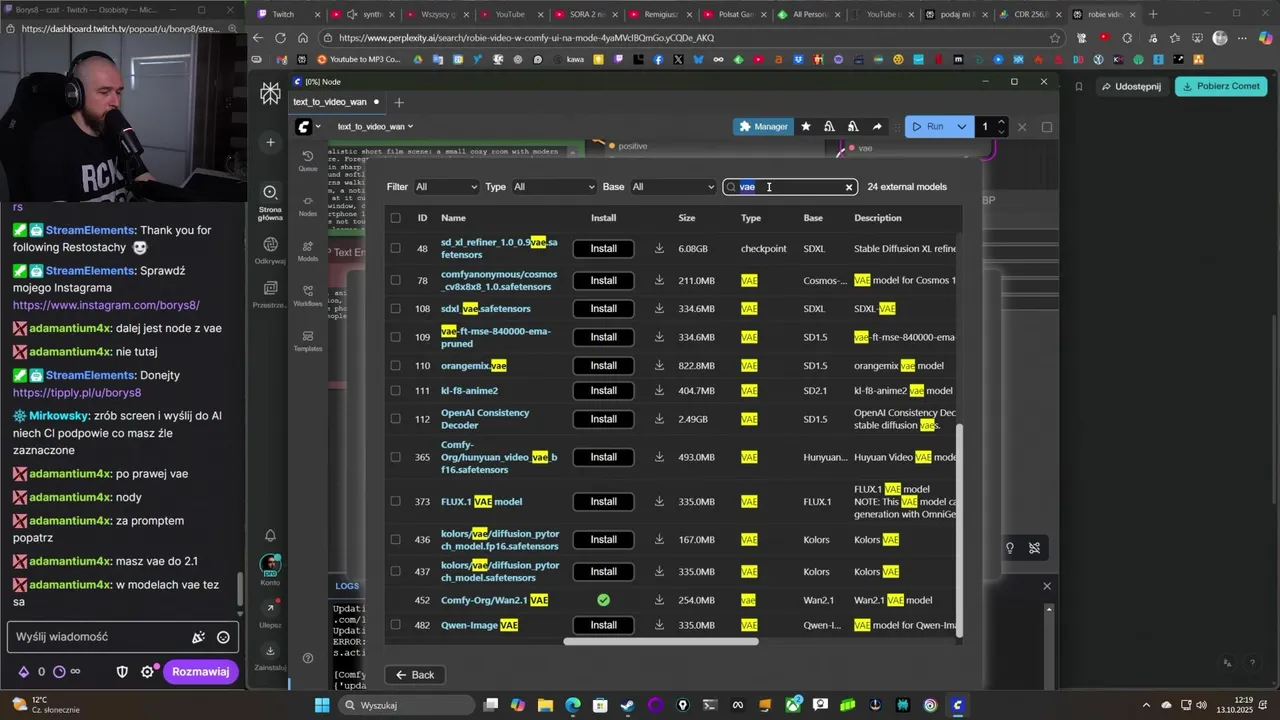Check the box for model ID 78
This screenshot has width=1280, height=720.
(396, 280)
